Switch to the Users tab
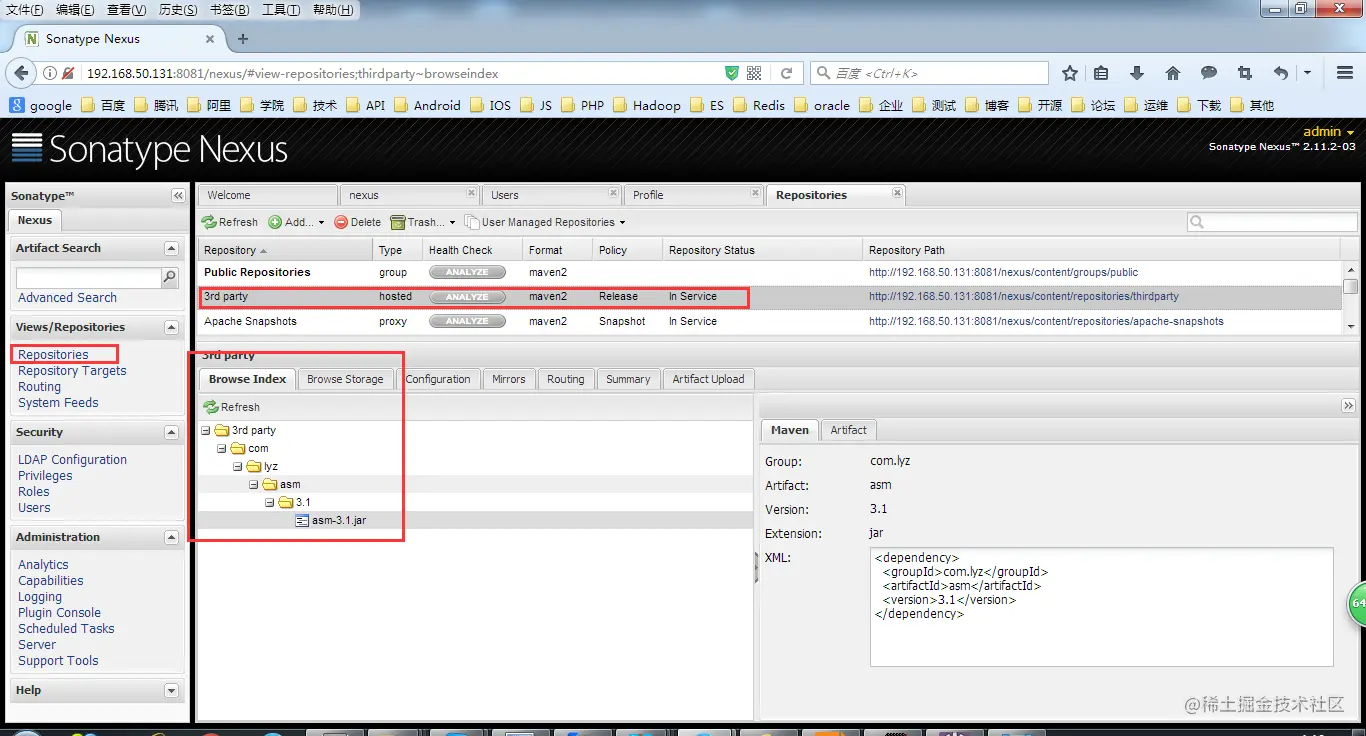 coord(551,195)
